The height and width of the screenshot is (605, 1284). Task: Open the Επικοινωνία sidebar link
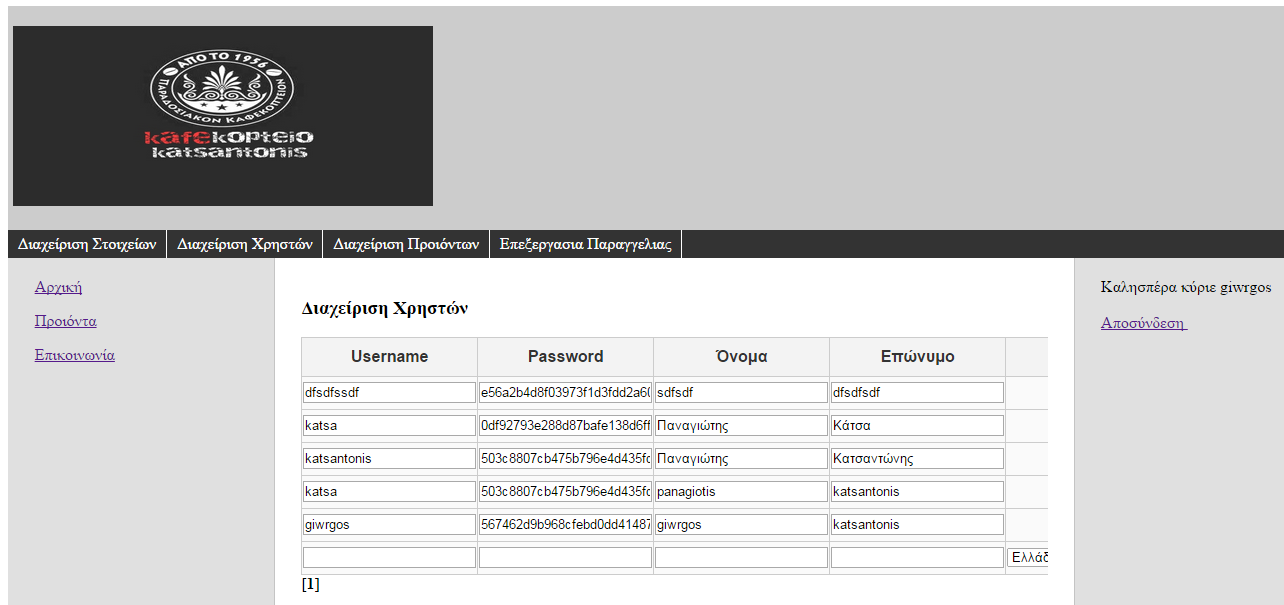tap(75, 355)
